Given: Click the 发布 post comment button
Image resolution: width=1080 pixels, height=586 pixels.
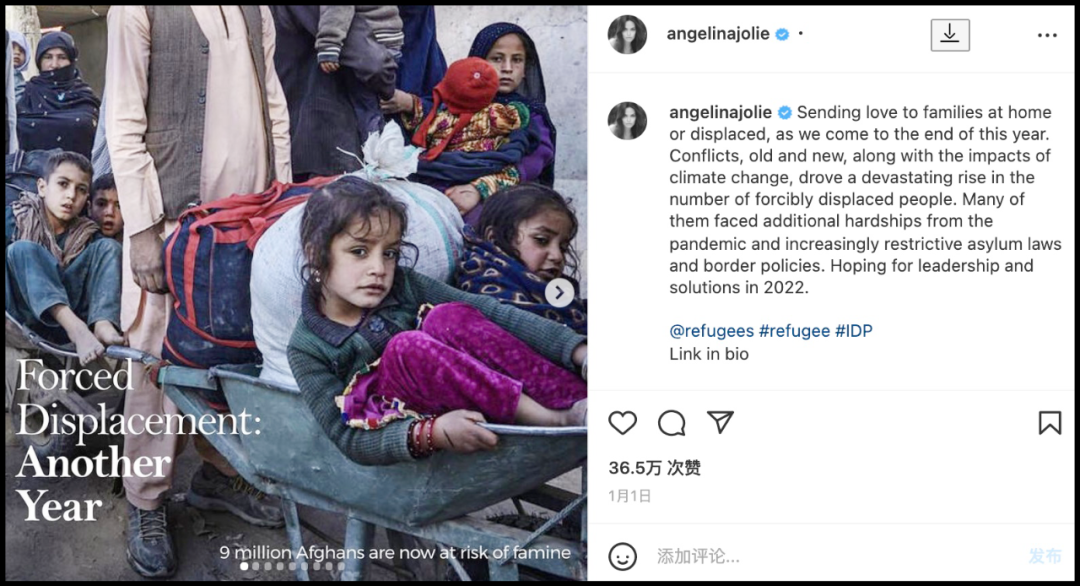Looking at the screenshot, I should tap(1045, 556).
